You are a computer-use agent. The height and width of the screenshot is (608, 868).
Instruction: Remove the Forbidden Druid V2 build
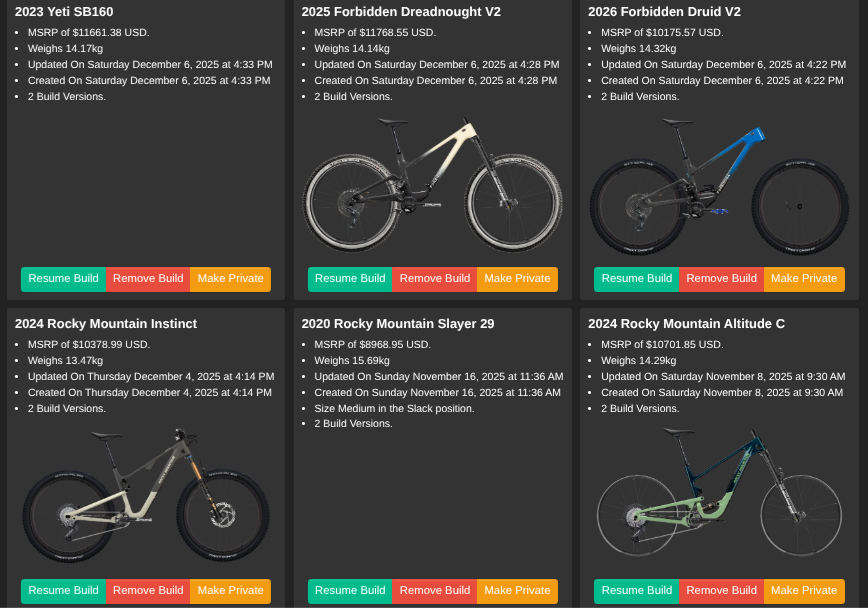coord(721,279)
